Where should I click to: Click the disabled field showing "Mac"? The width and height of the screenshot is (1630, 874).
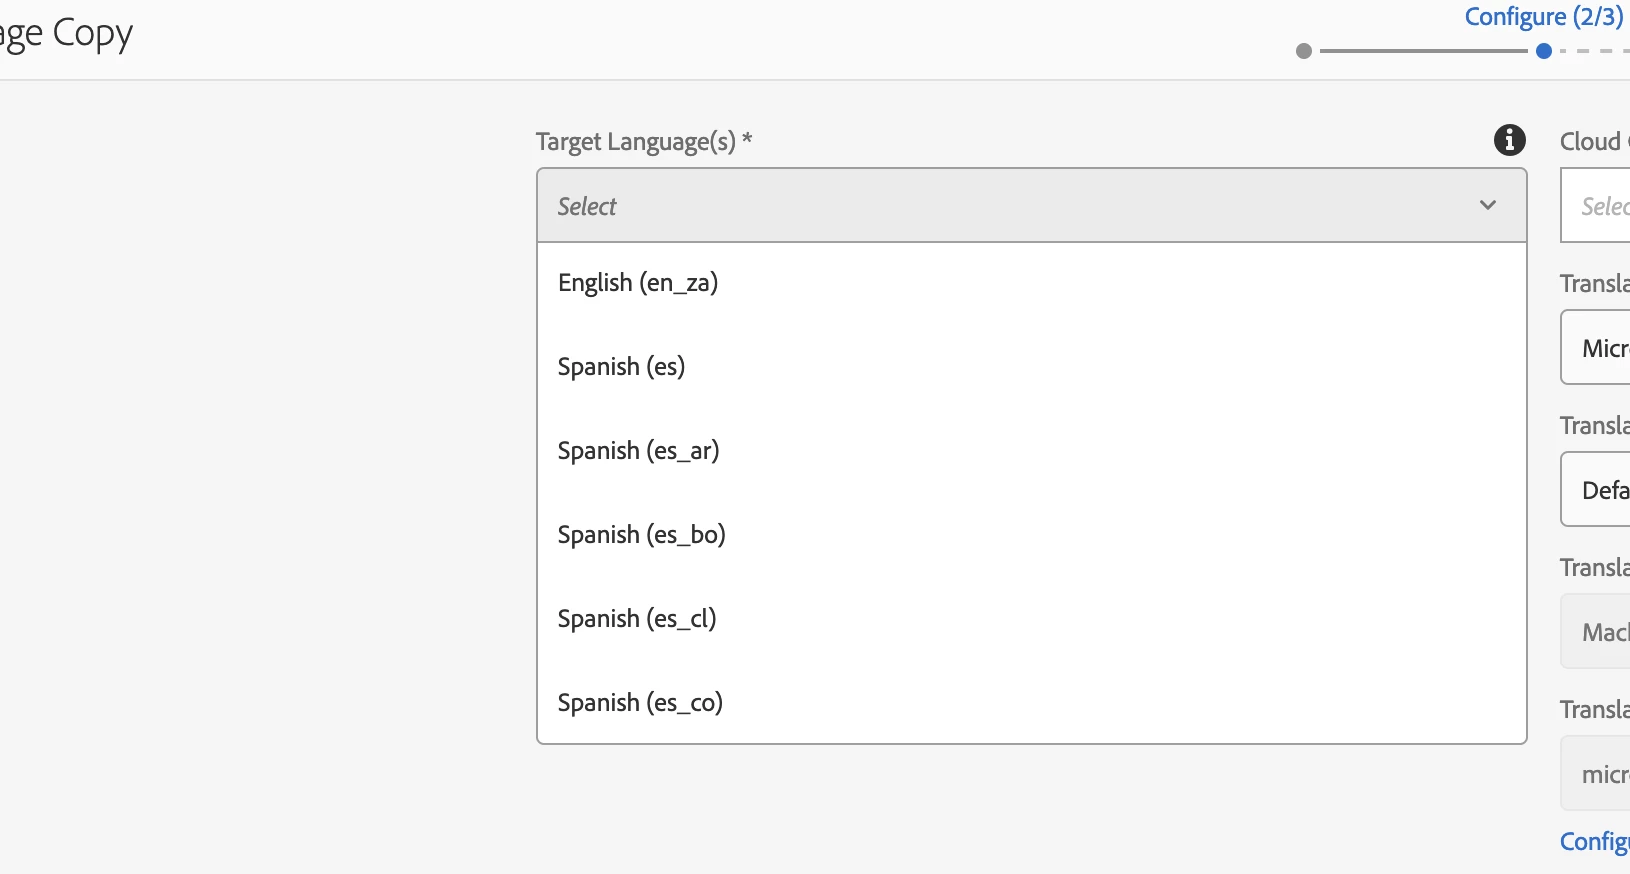coord(1601,632)
